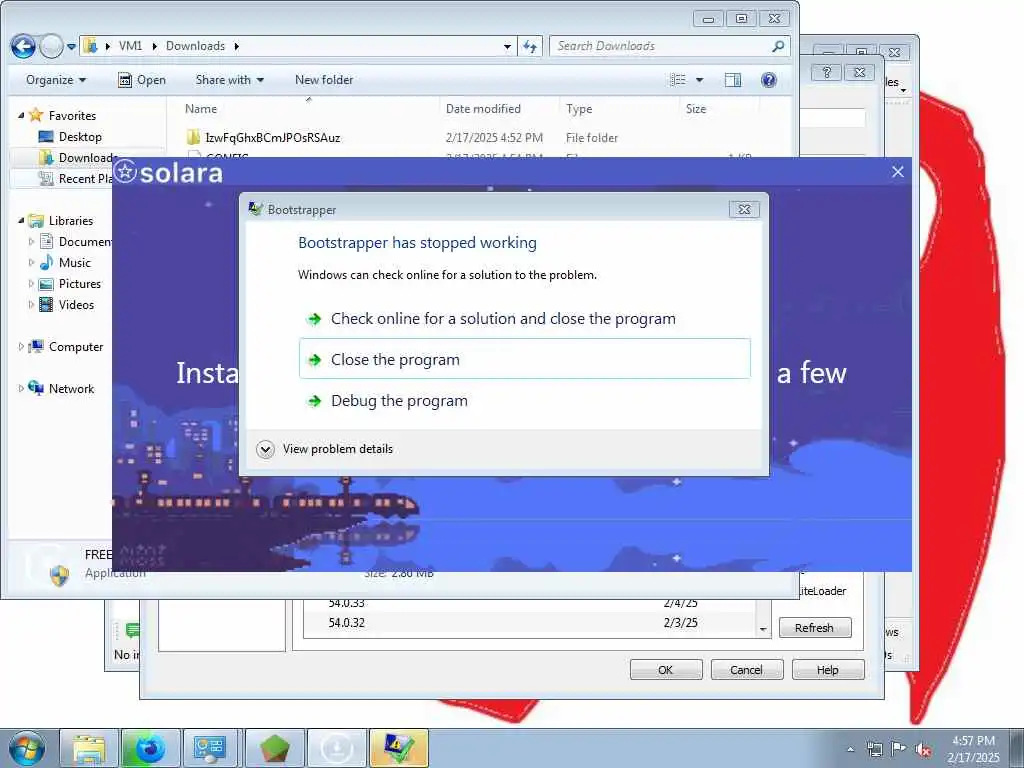This screenshot has width=1024, height=768.
Task: Focus the Search Downloads field
Action: pyautogui.click(x=663, y=46)
